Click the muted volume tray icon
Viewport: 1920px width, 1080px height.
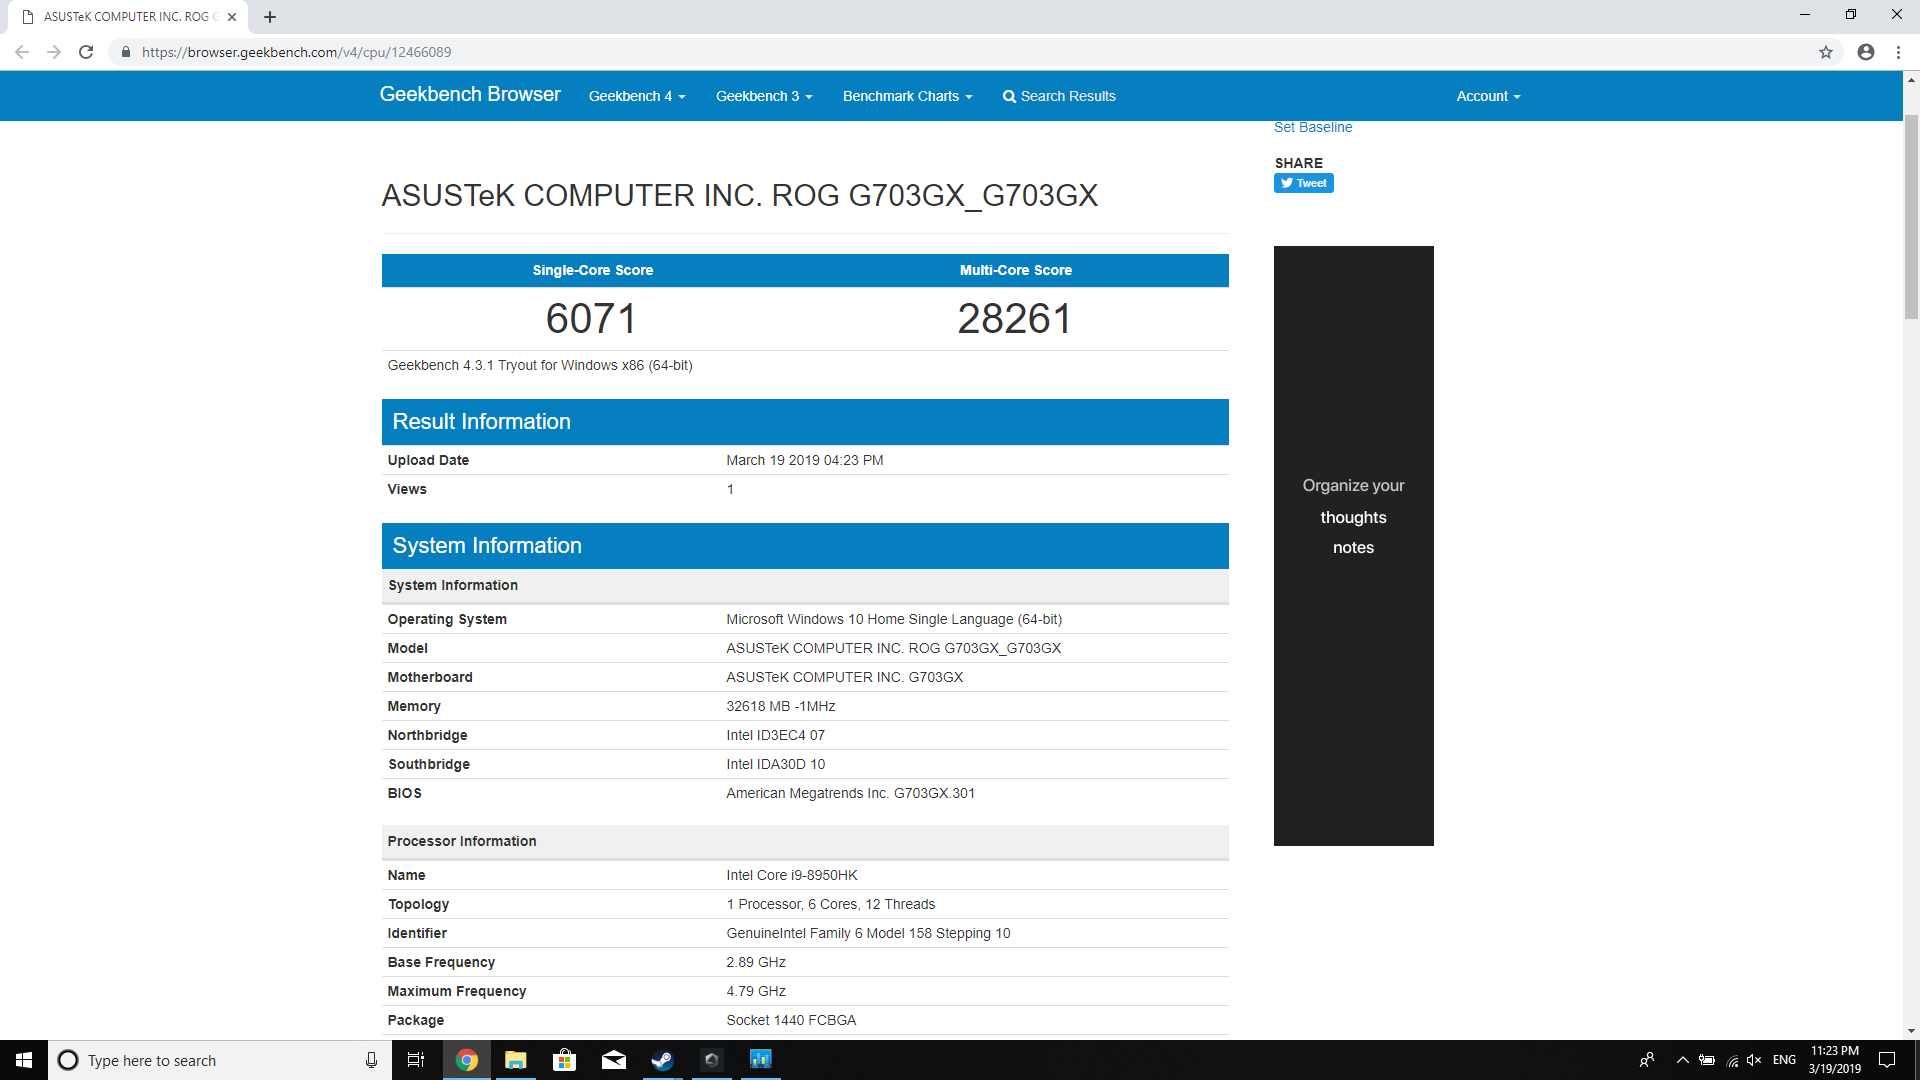1754,1060
